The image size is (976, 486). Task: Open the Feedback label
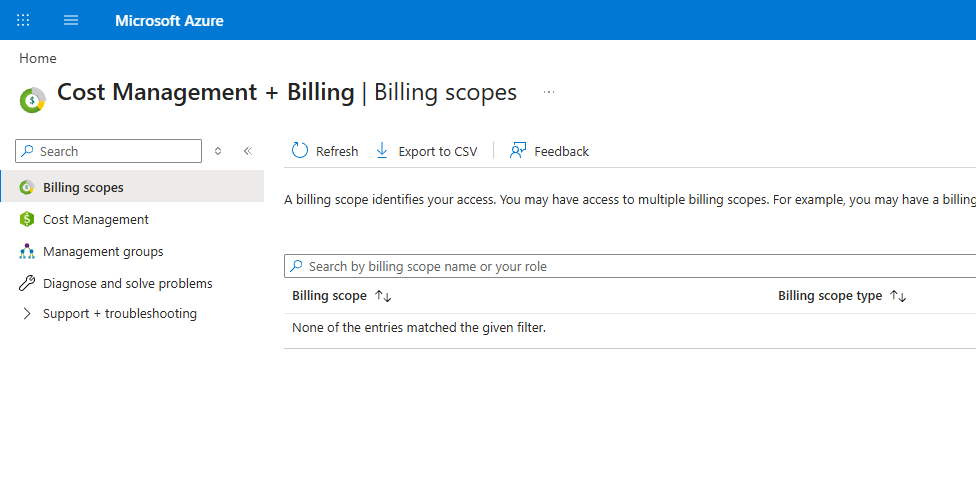coord(561,151)
